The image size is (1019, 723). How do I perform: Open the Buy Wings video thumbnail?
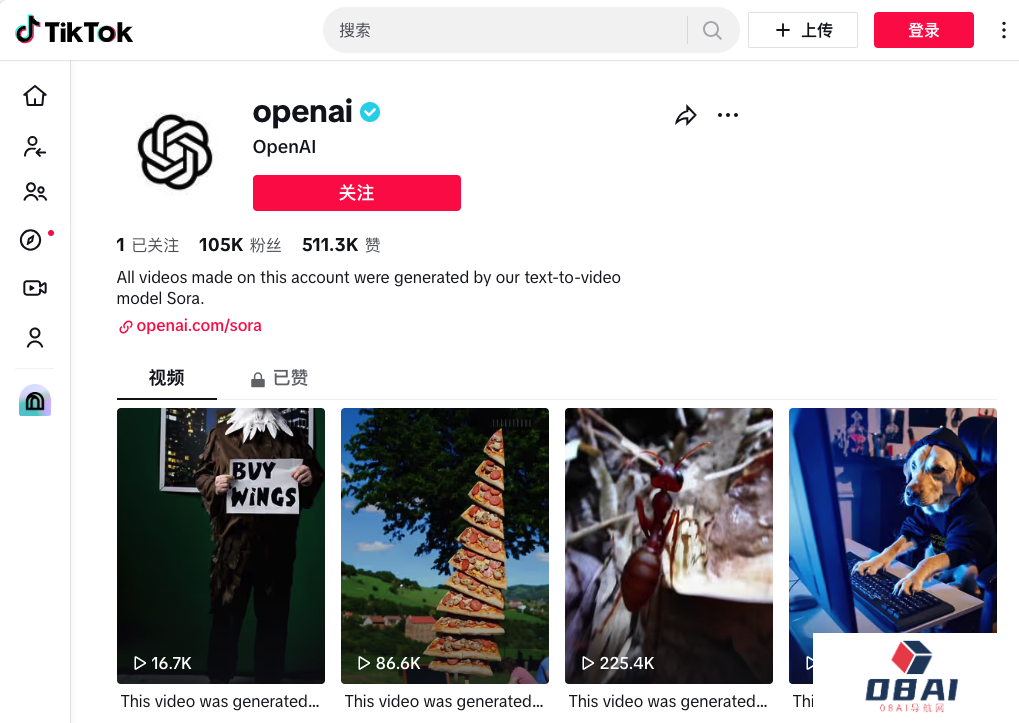click(x=221, y=546)
